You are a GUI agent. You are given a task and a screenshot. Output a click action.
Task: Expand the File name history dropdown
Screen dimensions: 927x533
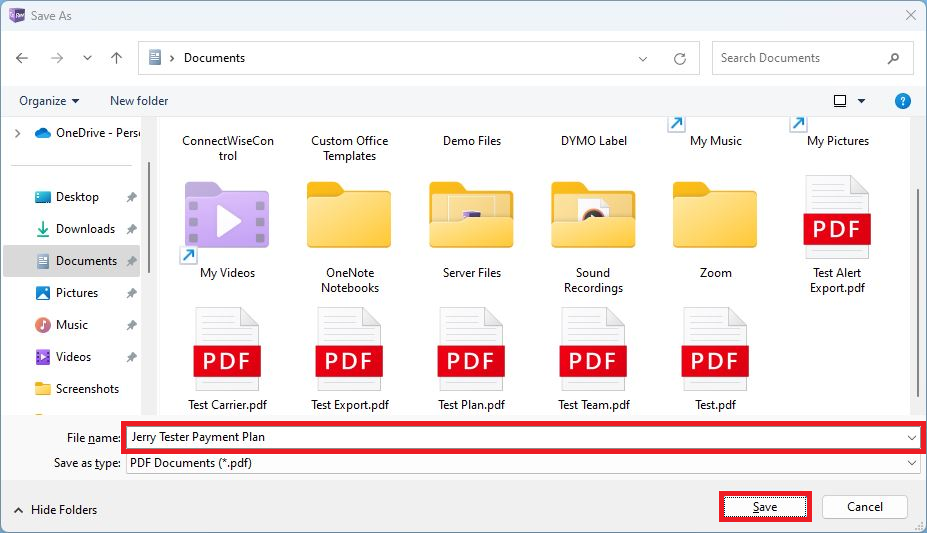pyautogui.click(x=911, y=437)
